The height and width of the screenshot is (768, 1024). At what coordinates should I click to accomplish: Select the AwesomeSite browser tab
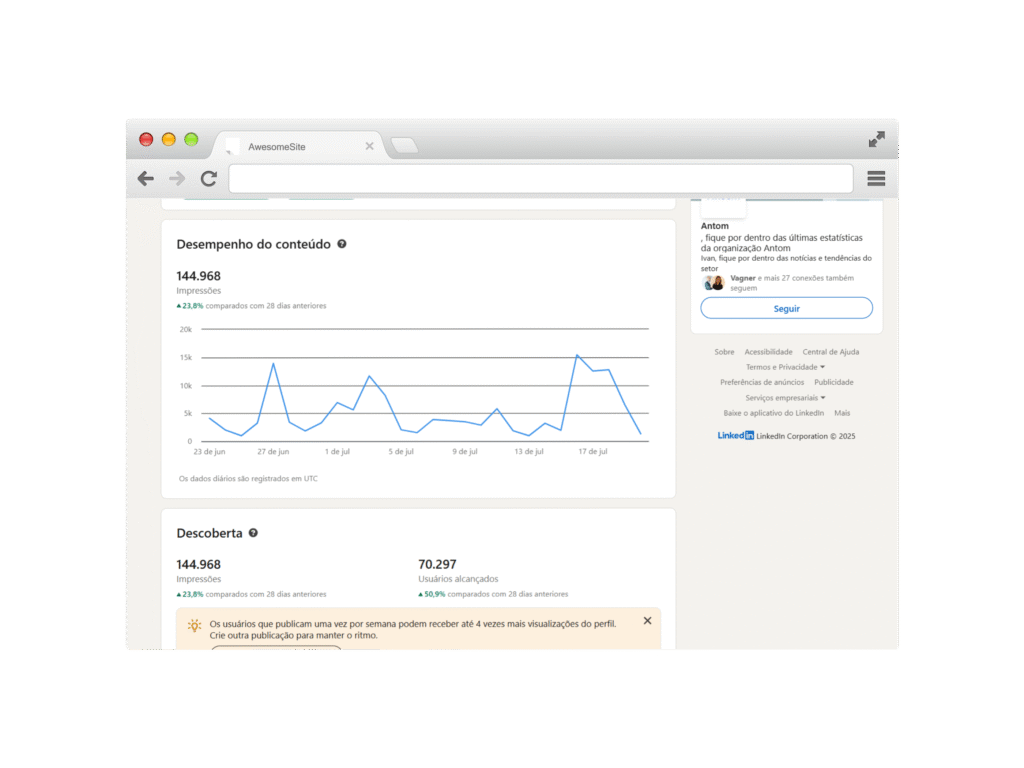tap(290, 146)
